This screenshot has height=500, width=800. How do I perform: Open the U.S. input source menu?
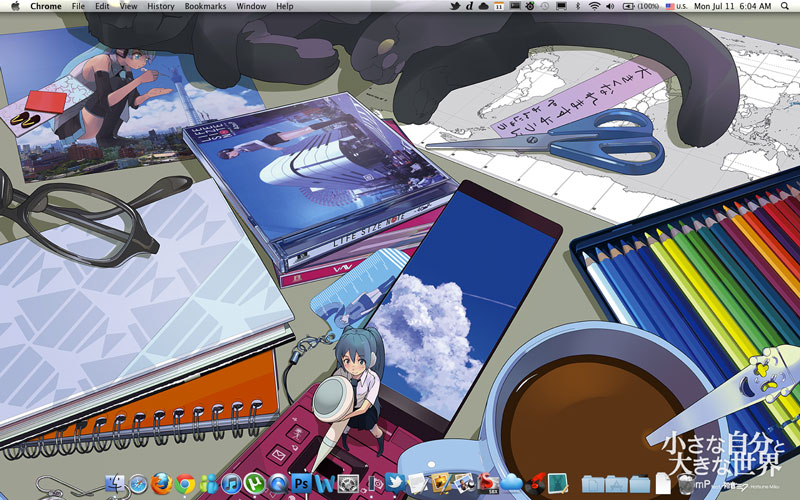pos(677,6)
